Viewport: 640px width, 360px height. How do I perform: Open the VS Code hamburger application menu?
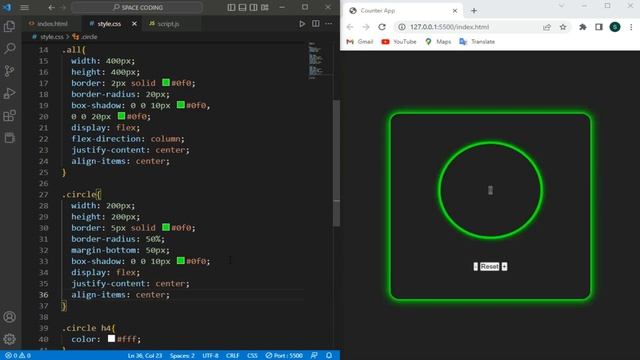tap(24, 7)
